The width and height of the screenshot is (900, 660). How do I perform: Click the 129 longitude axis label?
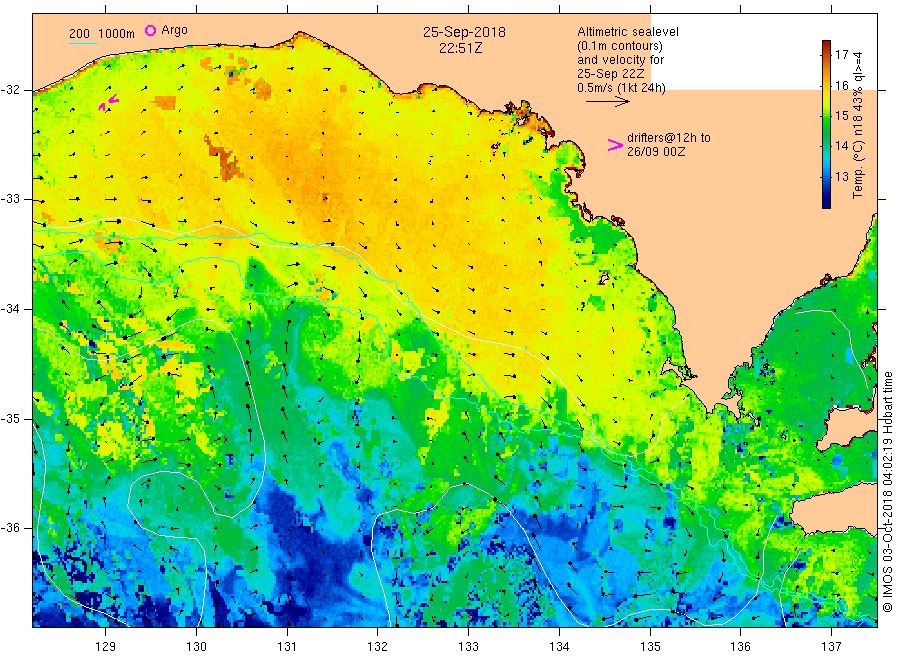[x=106, y=647]
